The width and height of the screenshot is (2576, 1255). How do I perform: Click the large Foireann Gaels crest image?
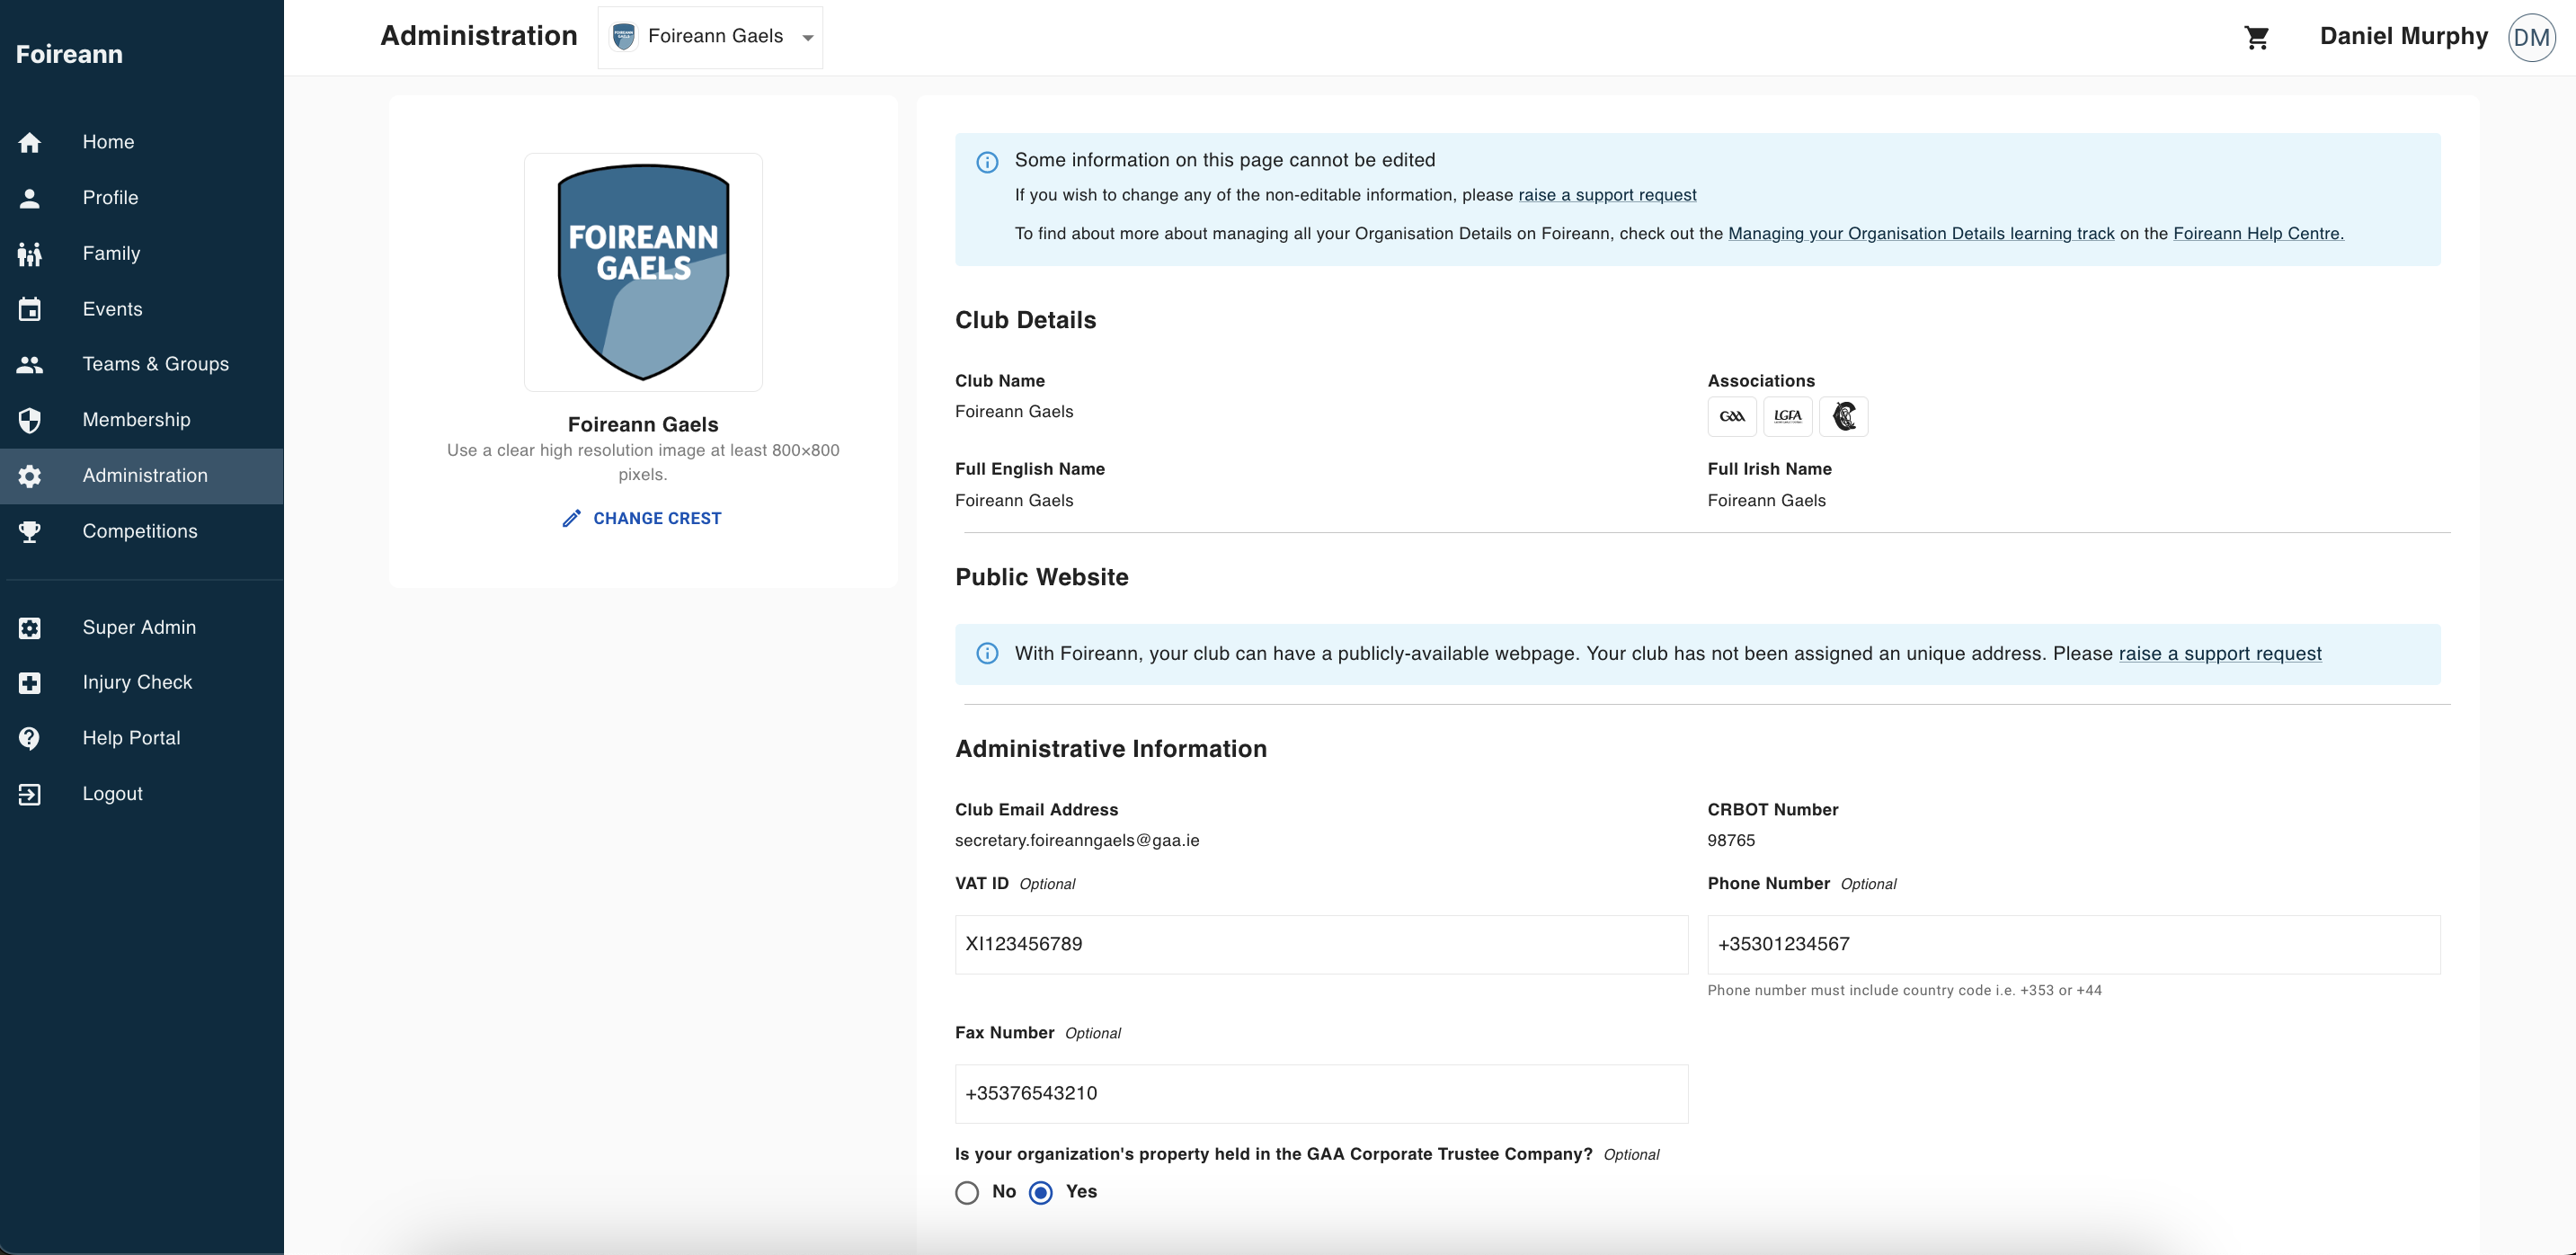pos(643,273)
